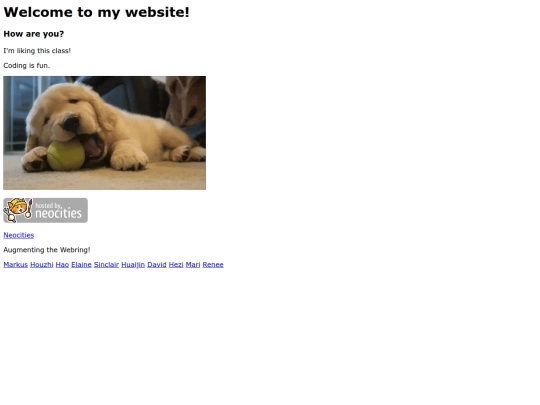The image size is (540, 405).
Task: Follow the Hao link
Action: (62, 264)
